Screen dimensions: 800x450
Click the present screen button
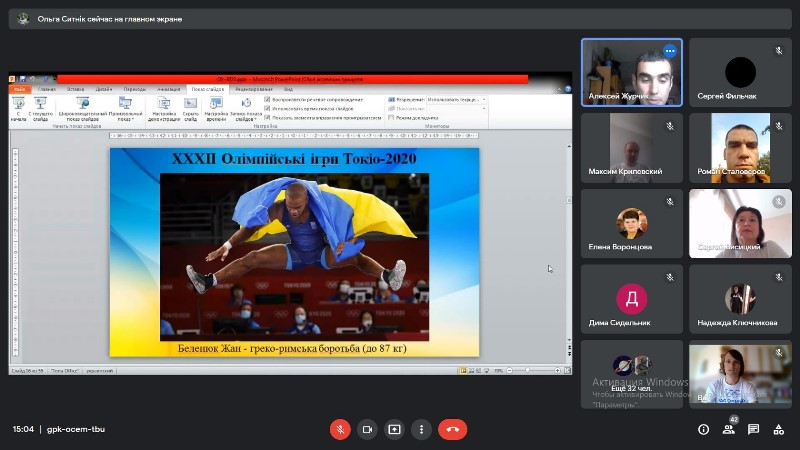pyautogui.click(x=394, y=429)
